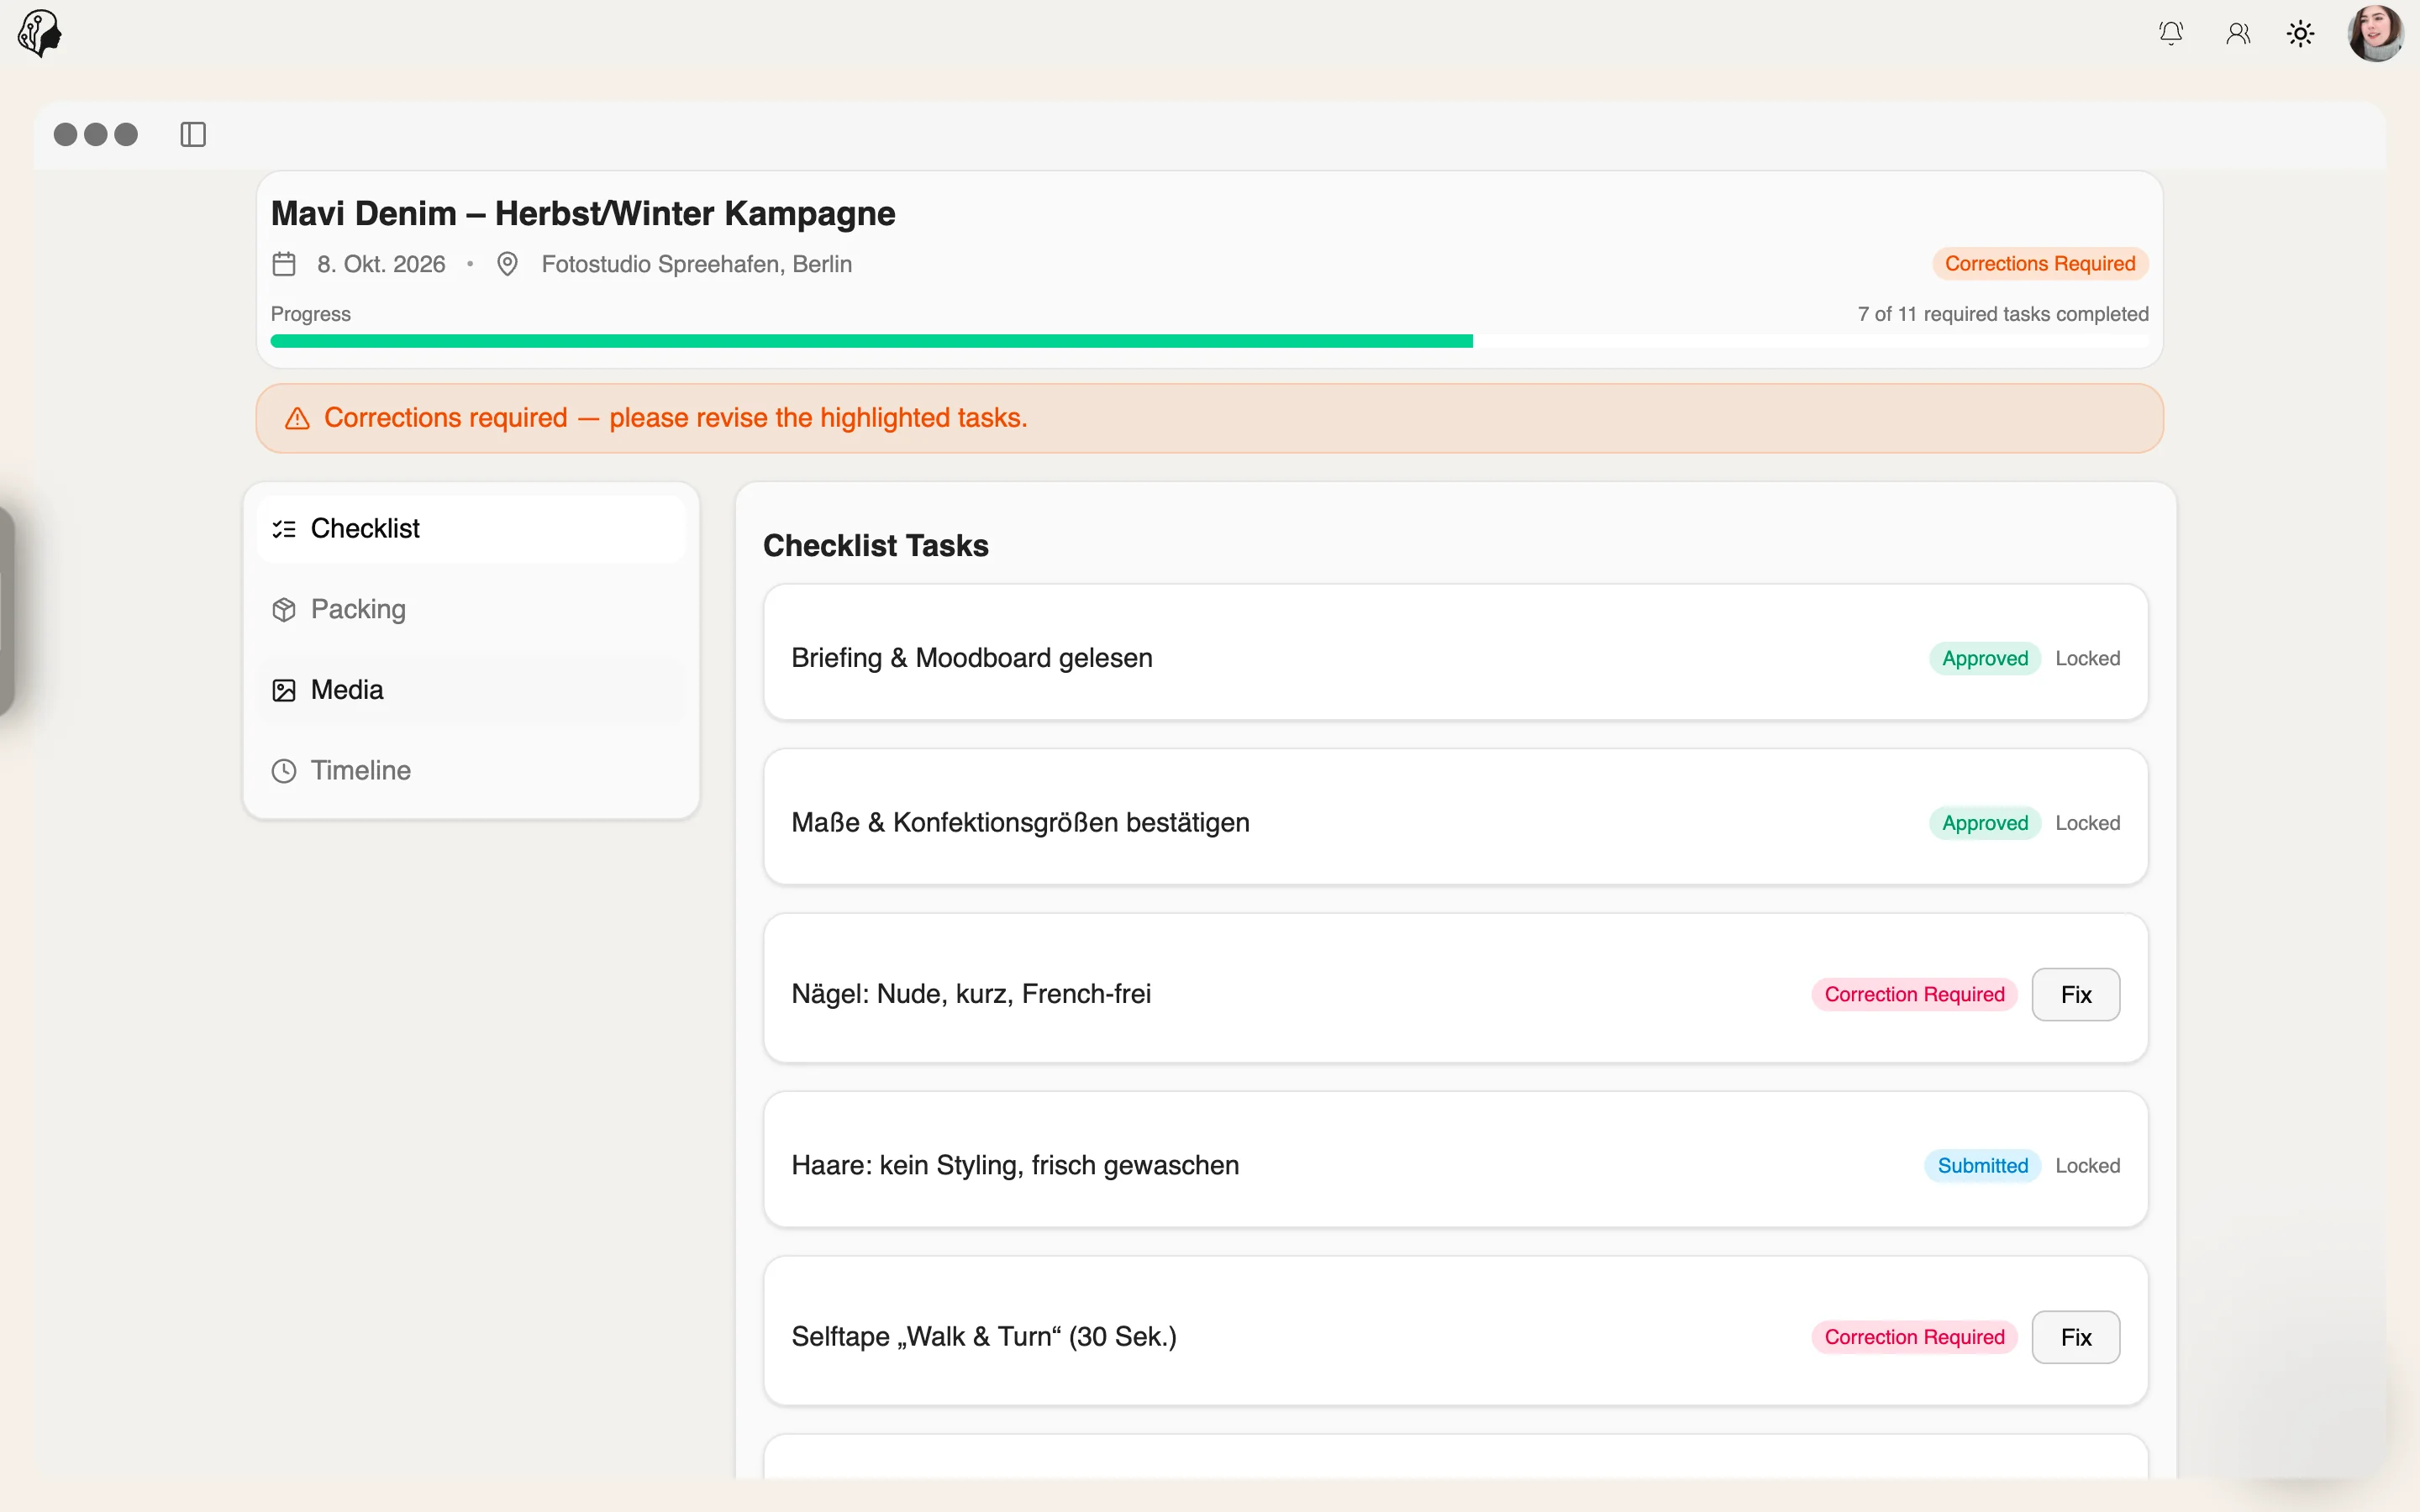The height and width of the screenshot is (1512, 2420).
Task: Click Approved badge for Maße & Konfektionsgrößen
Action: pos(1984,823)
